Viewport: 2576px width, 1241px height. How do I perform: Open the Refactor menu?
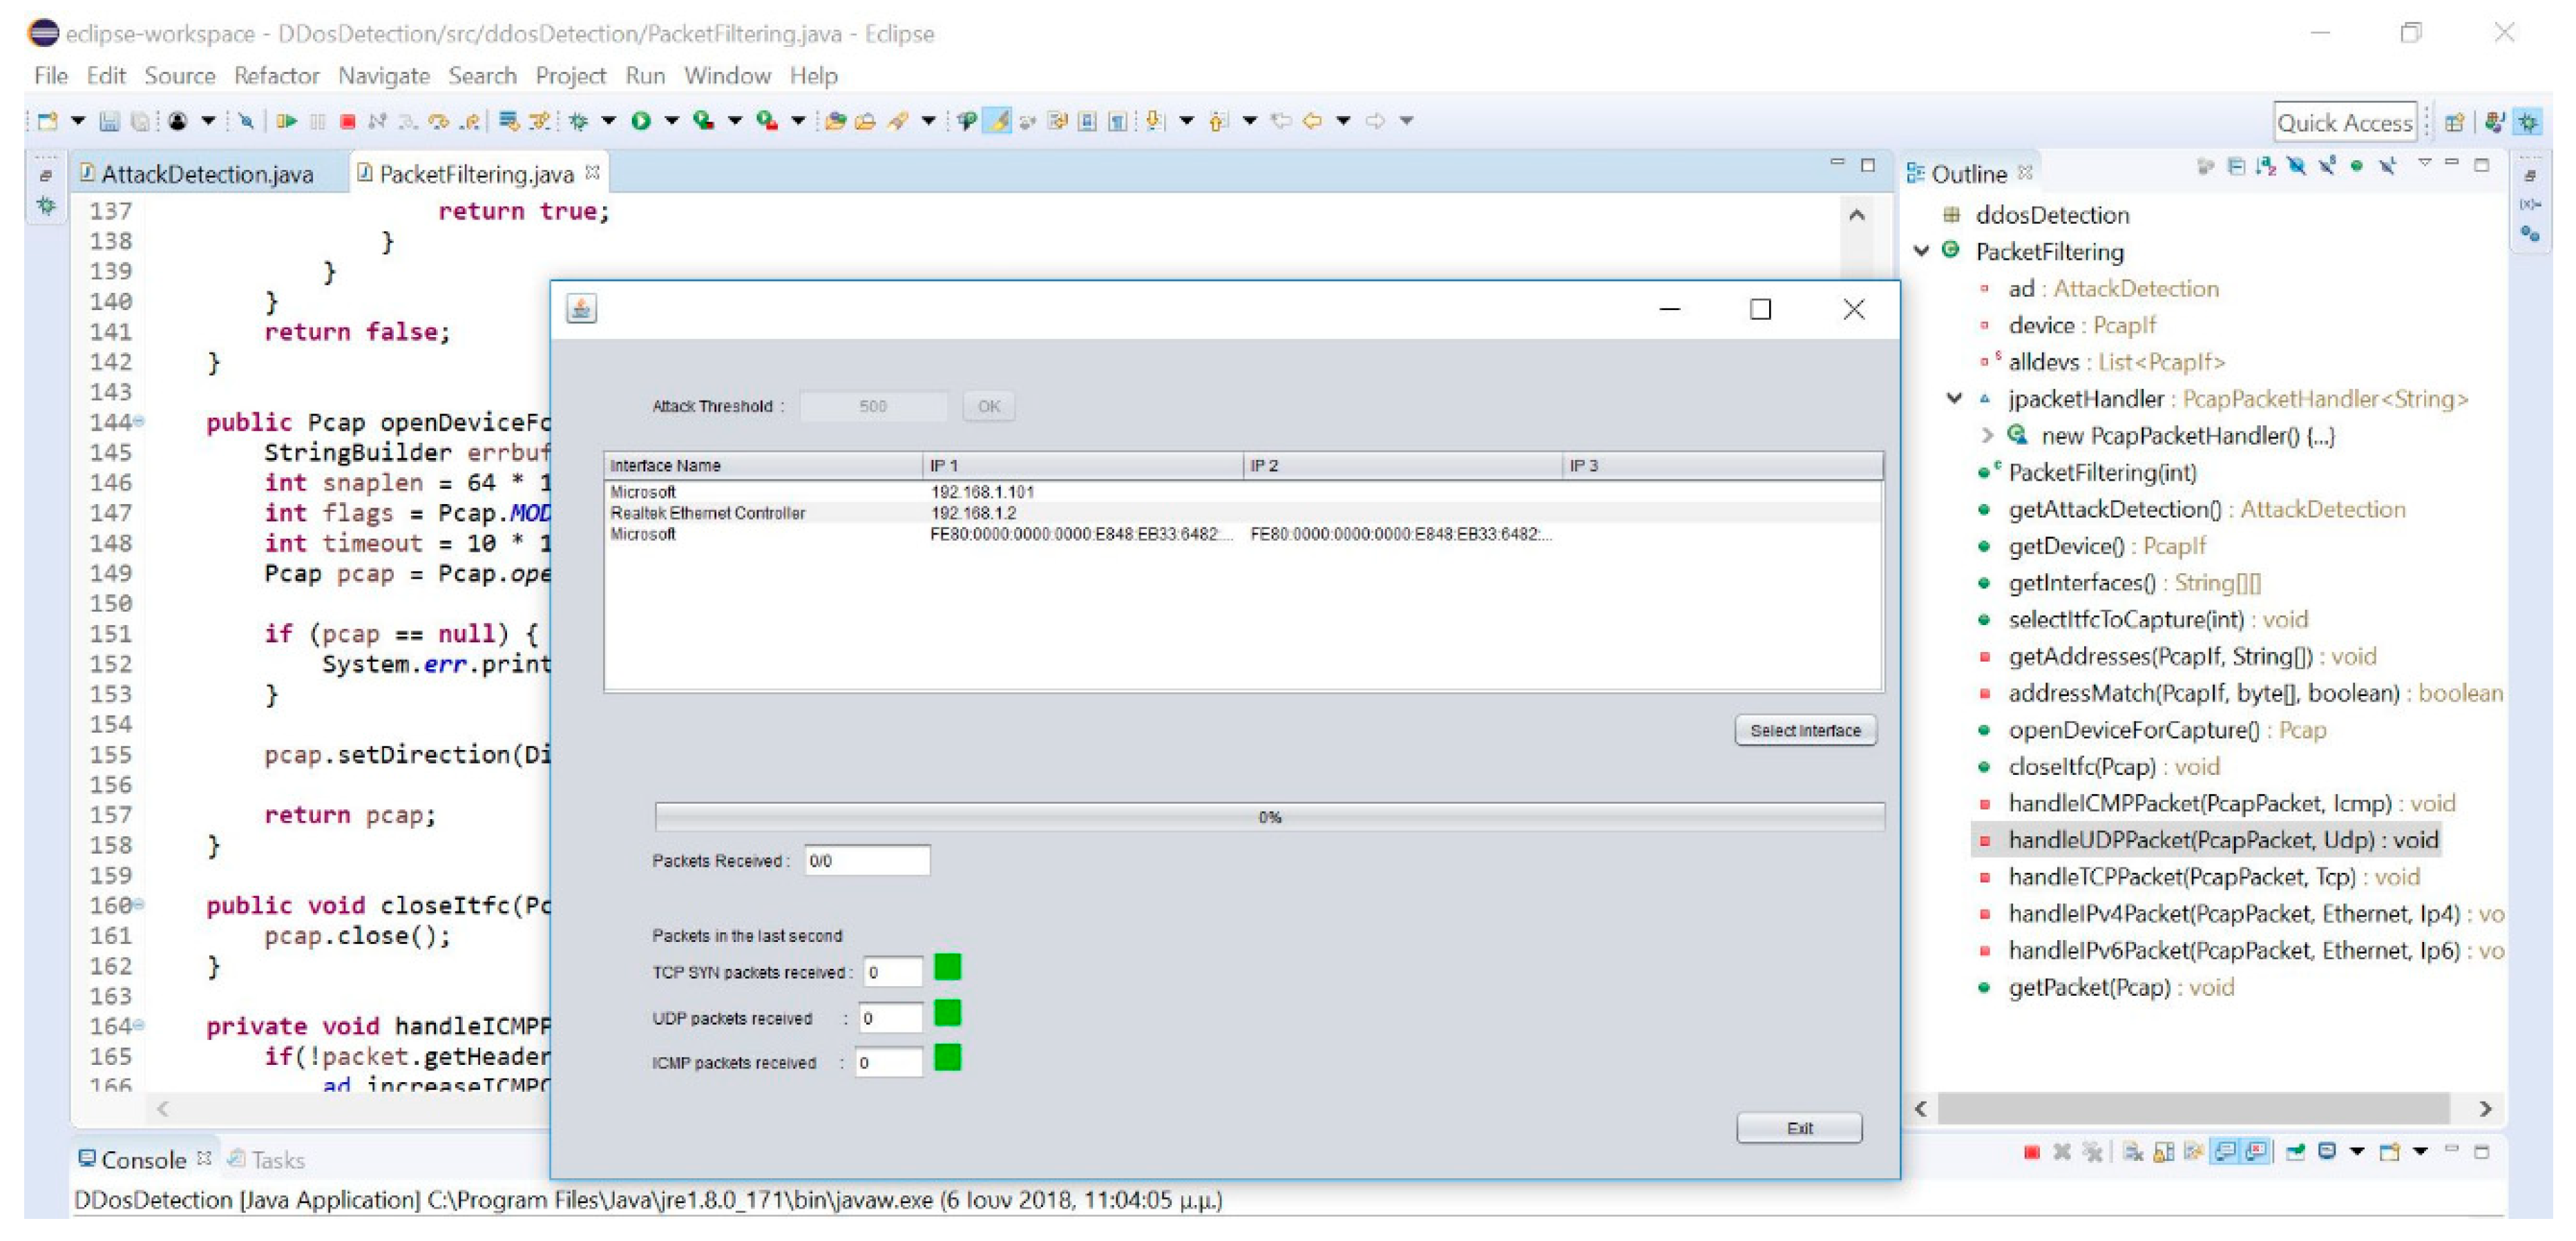coord(276,76)
